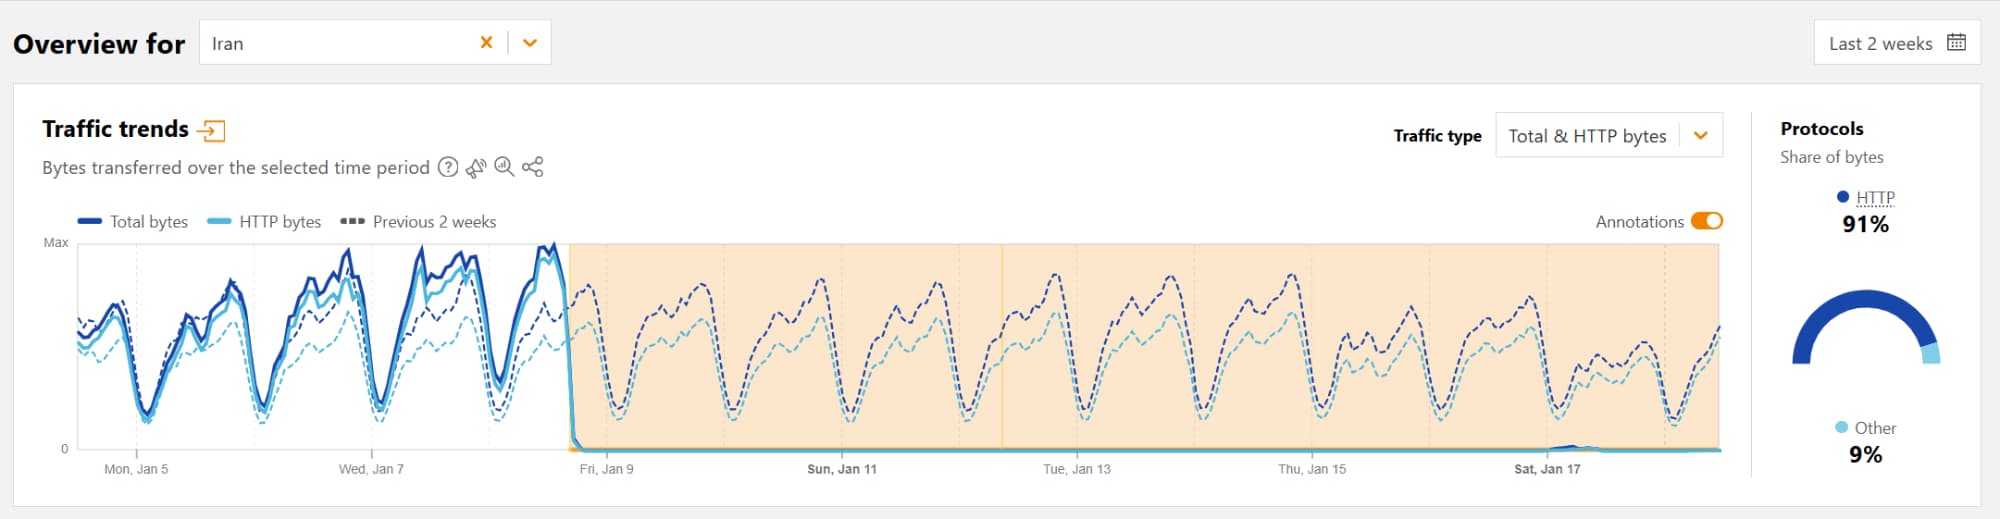Click the megaphone notifications icon
2000x519 pixels.
coord(476,168)
